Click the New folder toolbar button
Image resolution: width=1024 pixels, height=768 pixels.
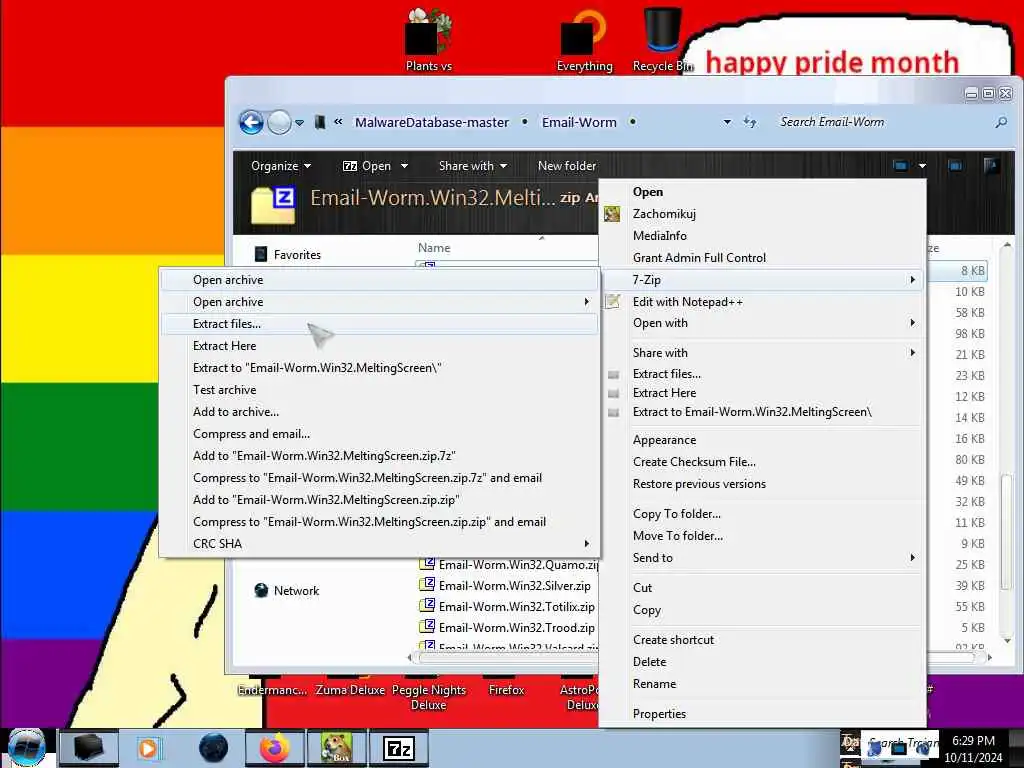point(567,166)
